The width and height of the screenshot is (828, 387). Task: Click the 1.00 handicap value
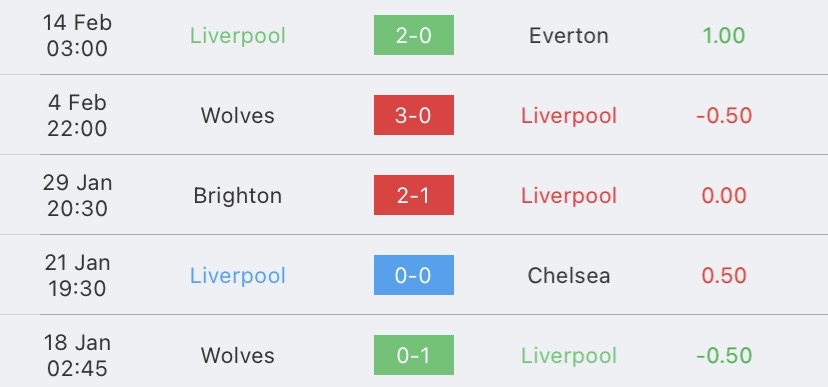[x=723, y=35]
